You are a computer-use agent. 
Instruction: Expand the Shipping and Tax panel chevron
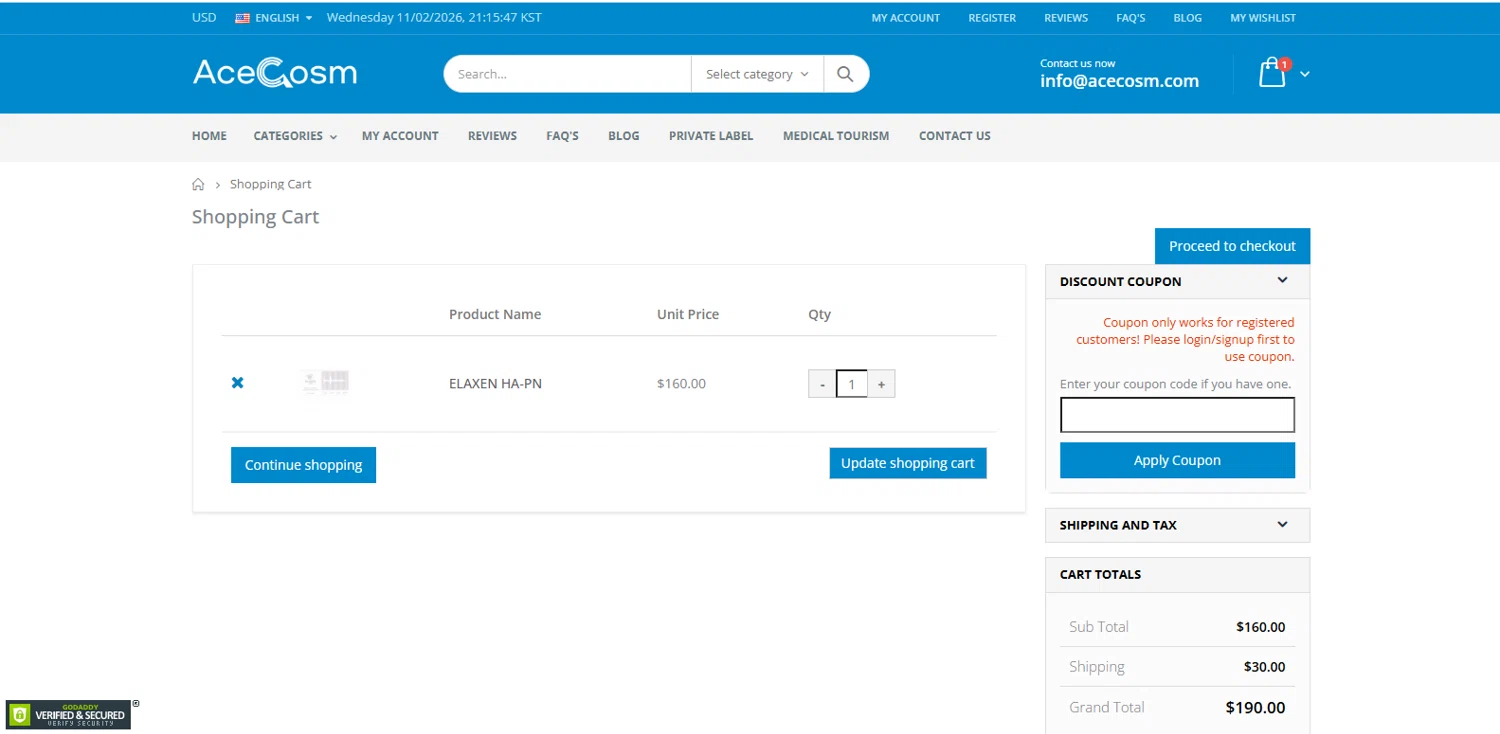tap(1282, 525)
